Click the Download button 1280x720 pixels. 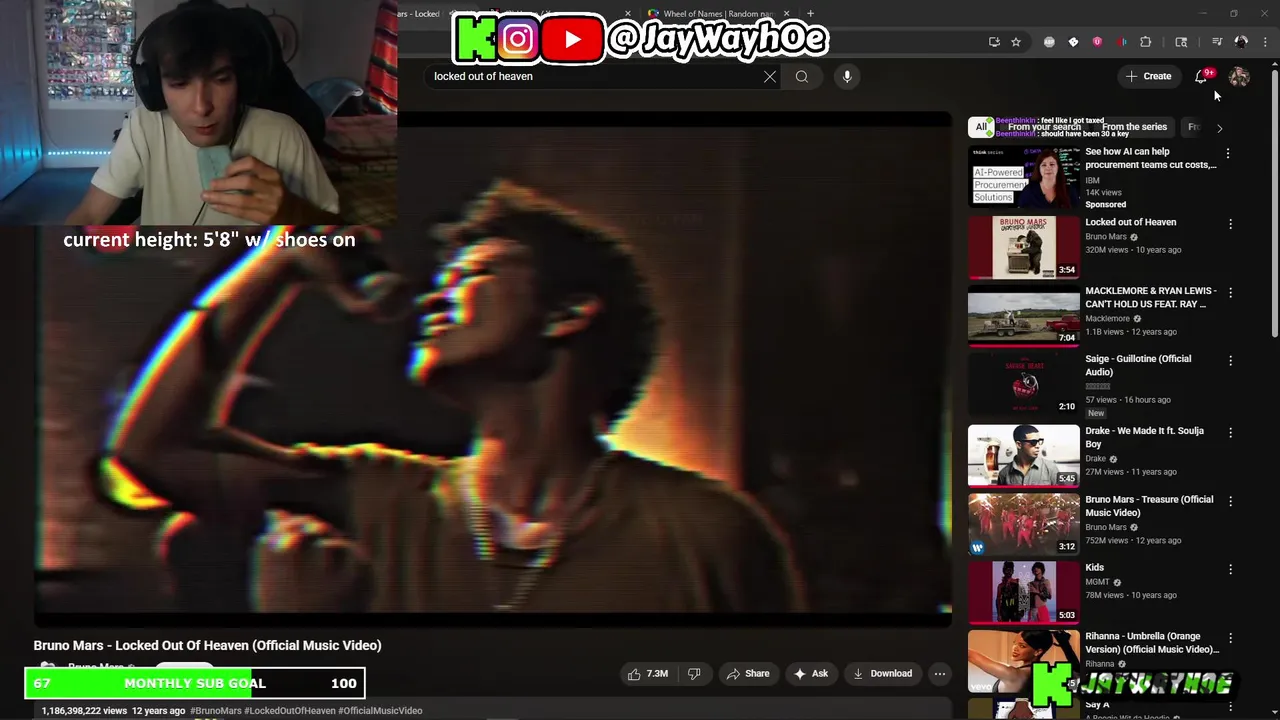click(x=882, y=674)
